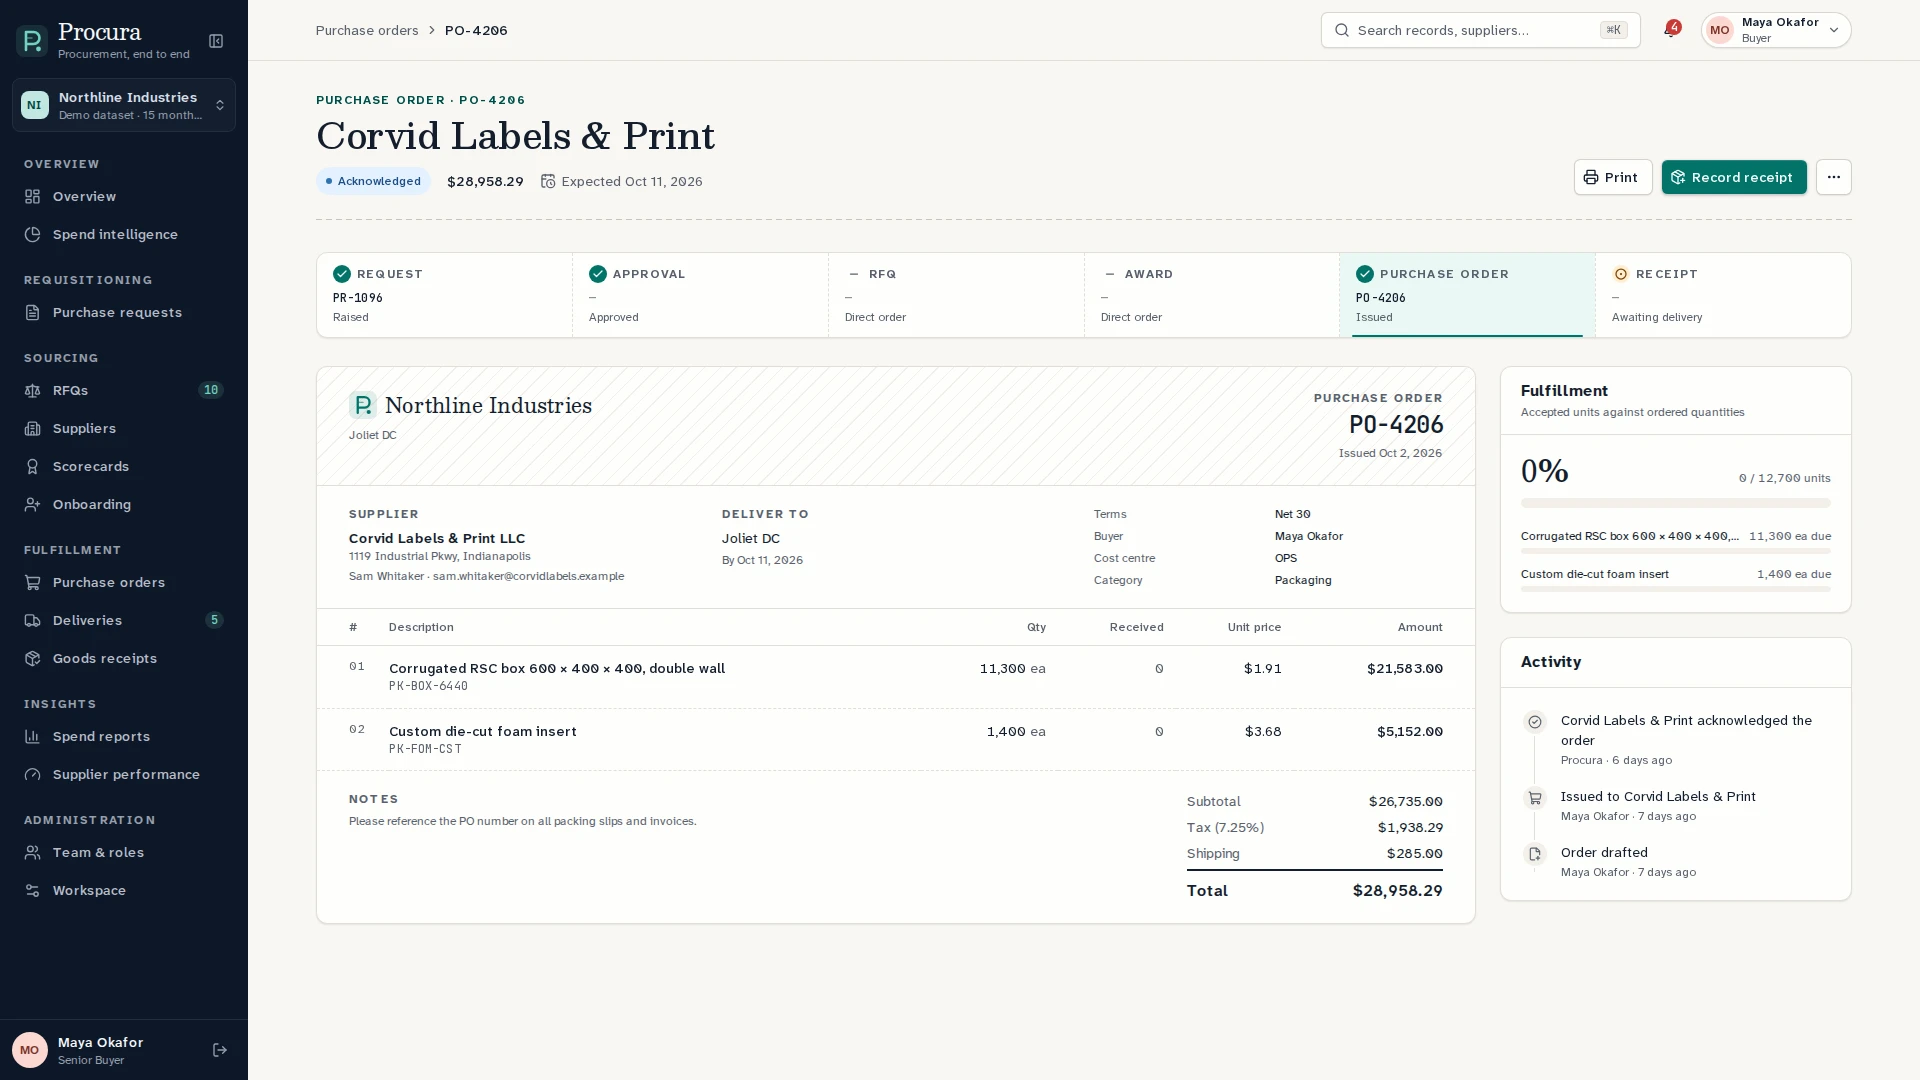Image resolution: width=1920 pixels, height=1080 pixels.
Task: Open the more actions ellipsis menu
Action: (1834, 177)
